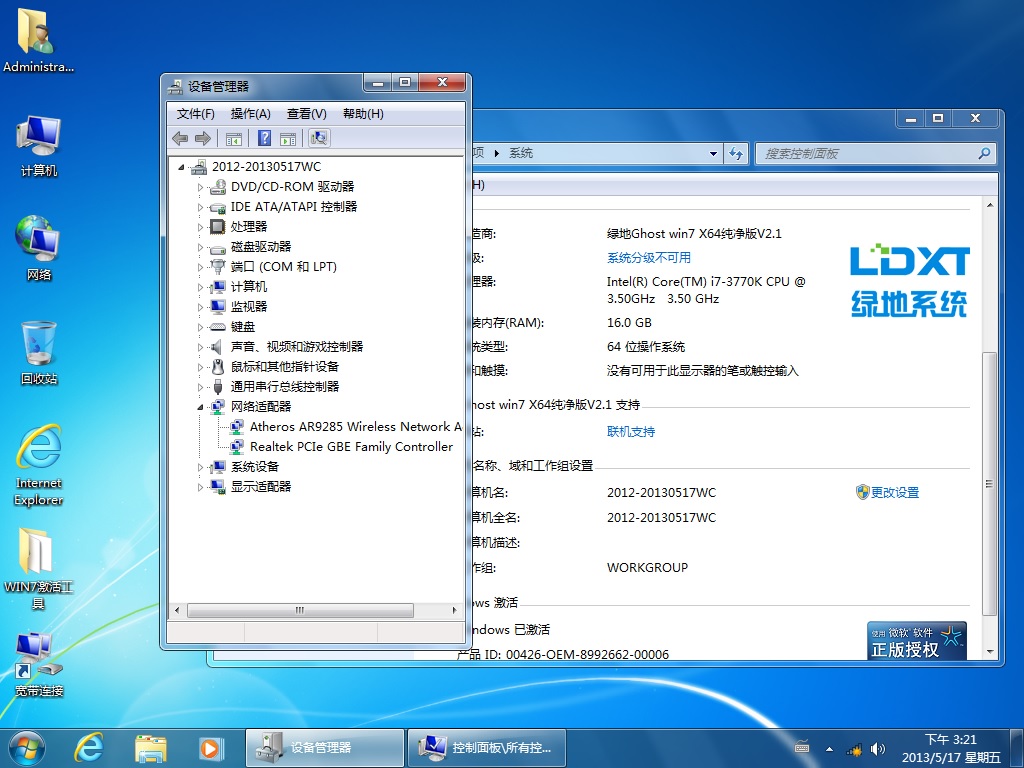Select the 监视器 monitor icon in device tree
The height and width of the screenshot is (768, 1024).
coord(217,306)
